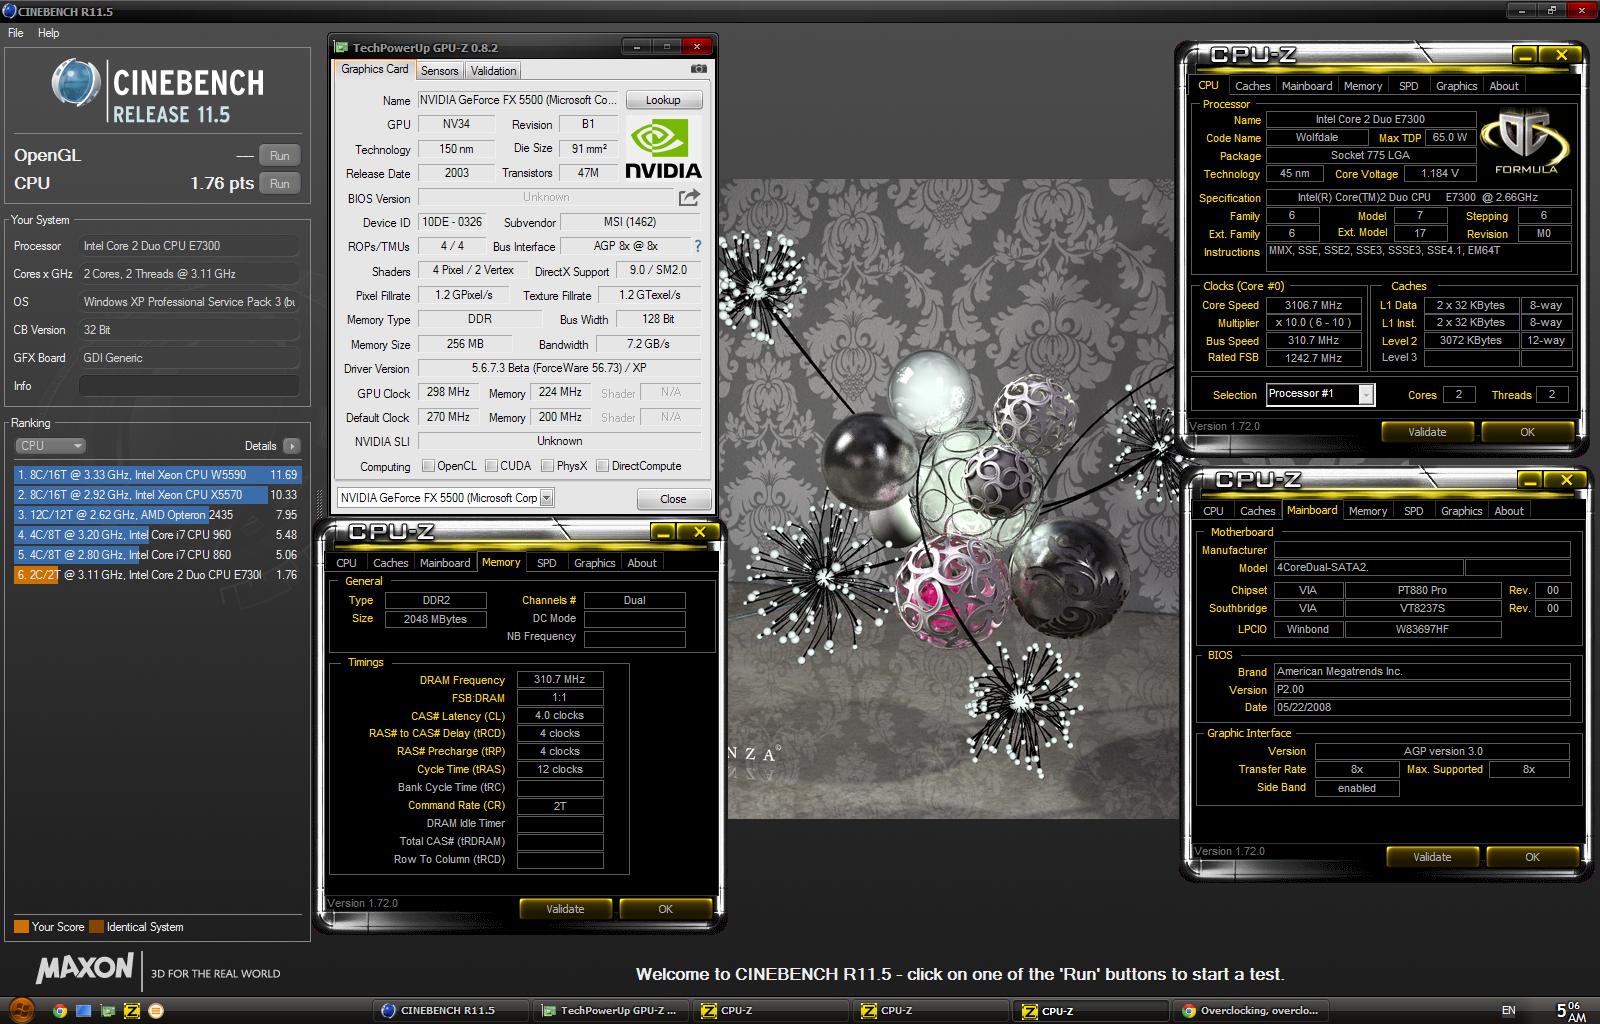The width and height of the screenshot is (1600, 1024).
Task: Open the Cinebench Help menu
Action: click(49, 33)
